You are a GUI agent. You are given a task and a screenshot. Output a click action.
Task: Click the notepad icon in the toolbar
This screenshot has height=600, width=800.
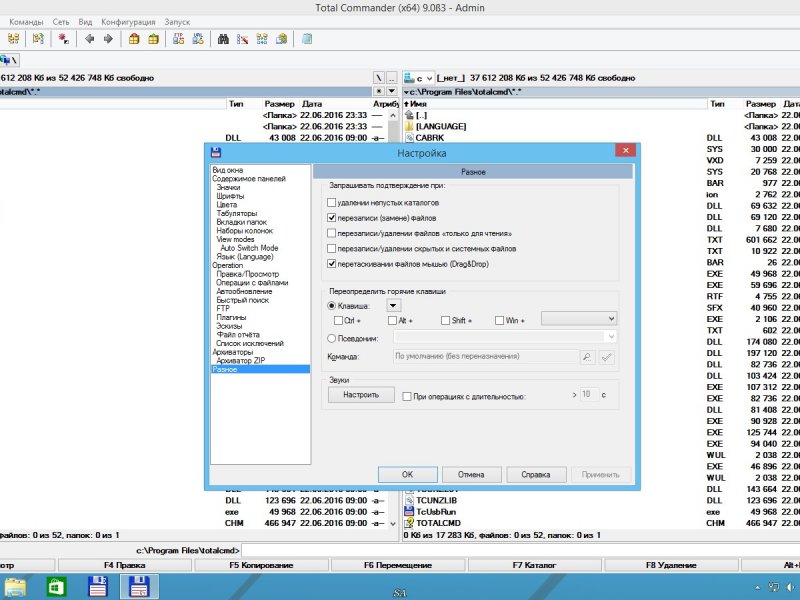point(307,39)
